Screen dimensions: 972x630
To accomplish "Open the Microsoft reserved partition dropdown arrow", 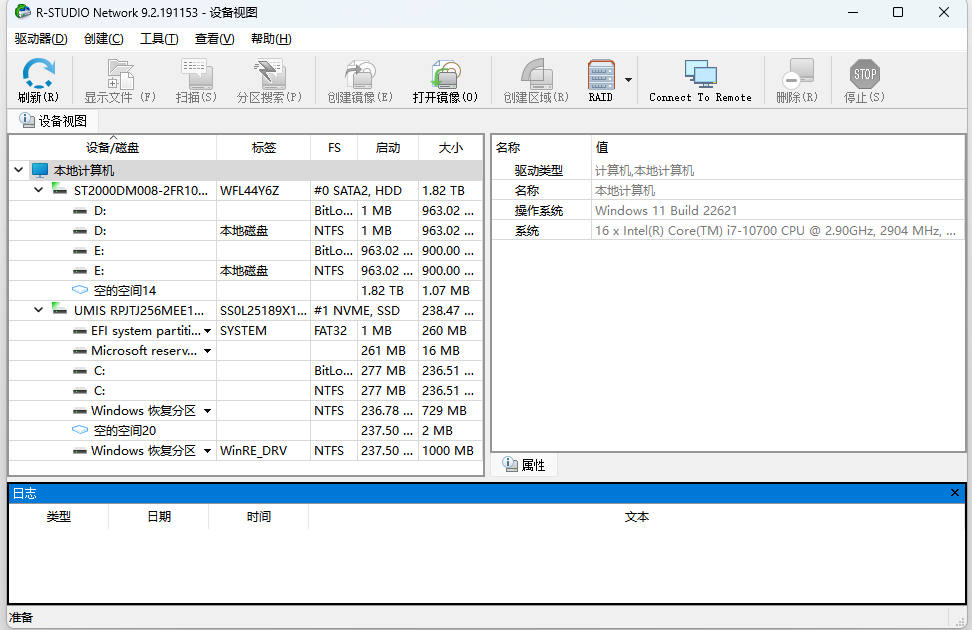I will 208,351.
